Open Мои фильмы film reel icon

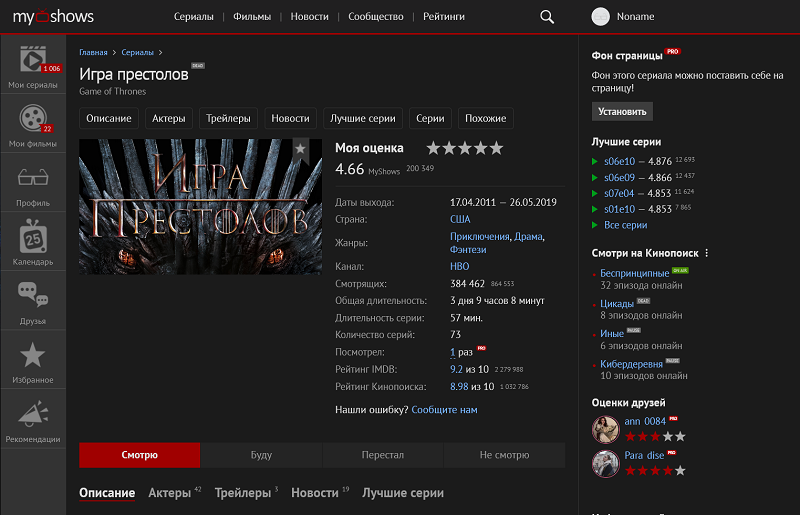33,118
